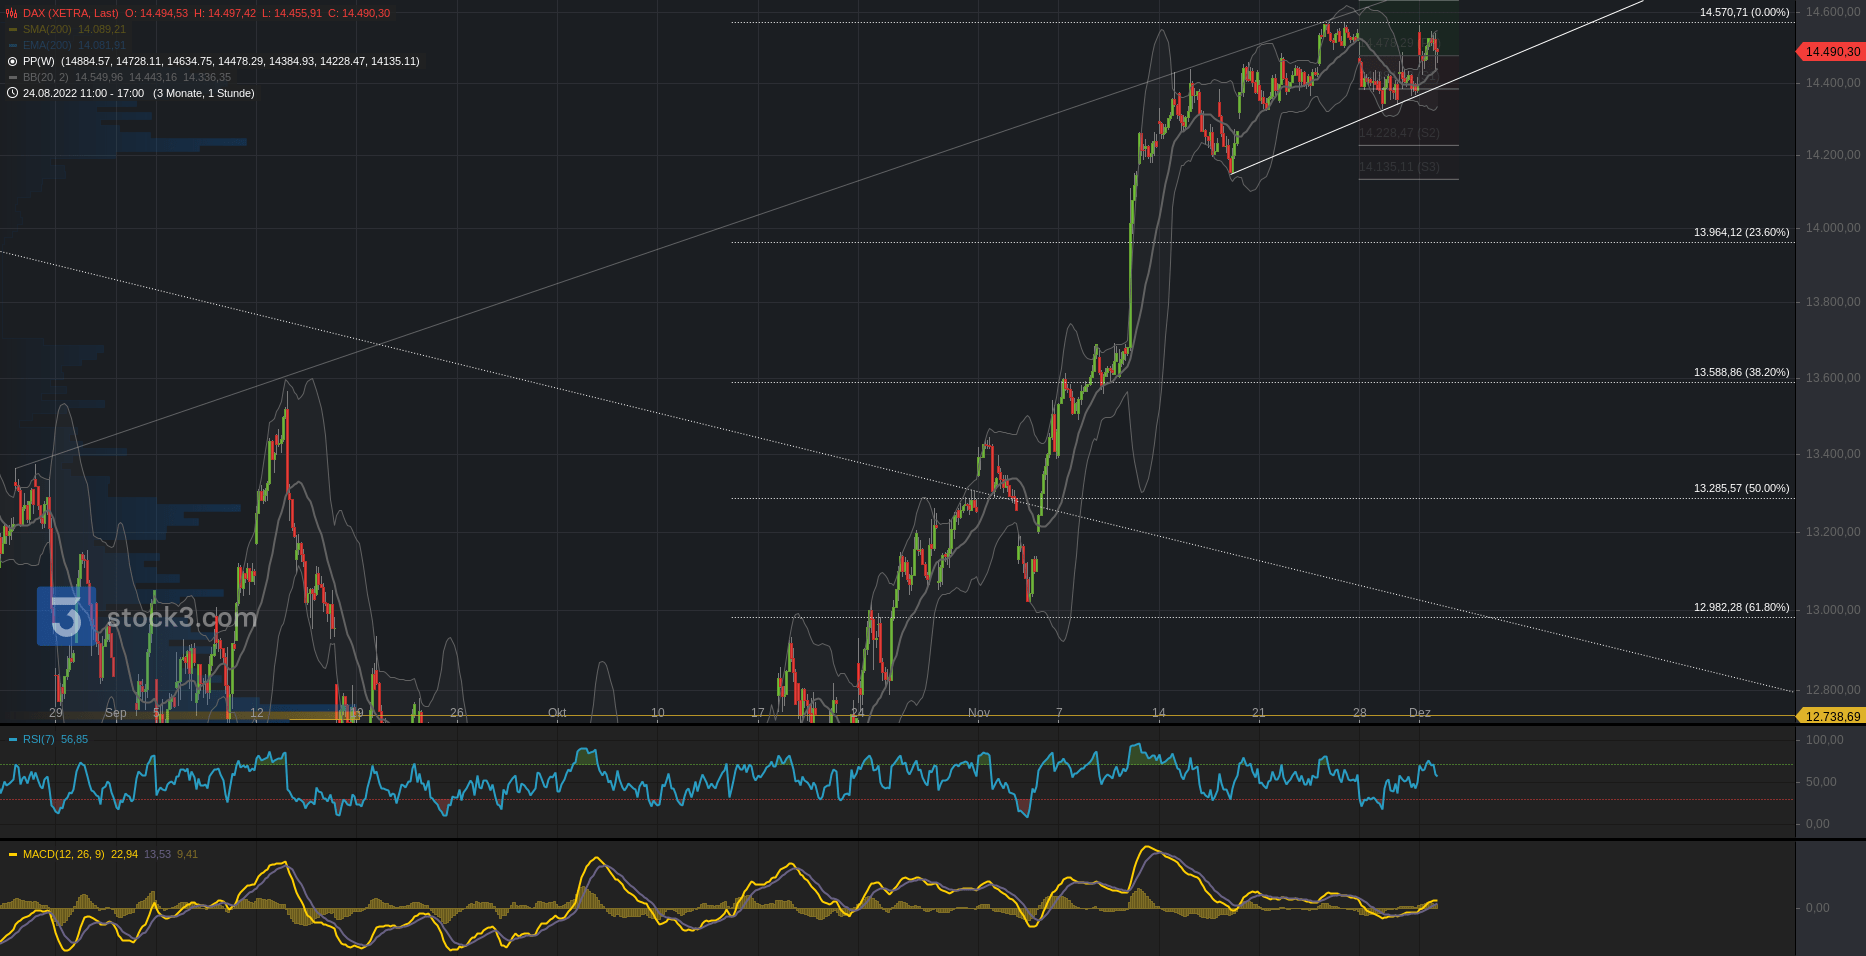The height and width of the screenshot is (956, 1866).
Task: Click the clock icon next to the date range
Action: click(x=12, y=93)
